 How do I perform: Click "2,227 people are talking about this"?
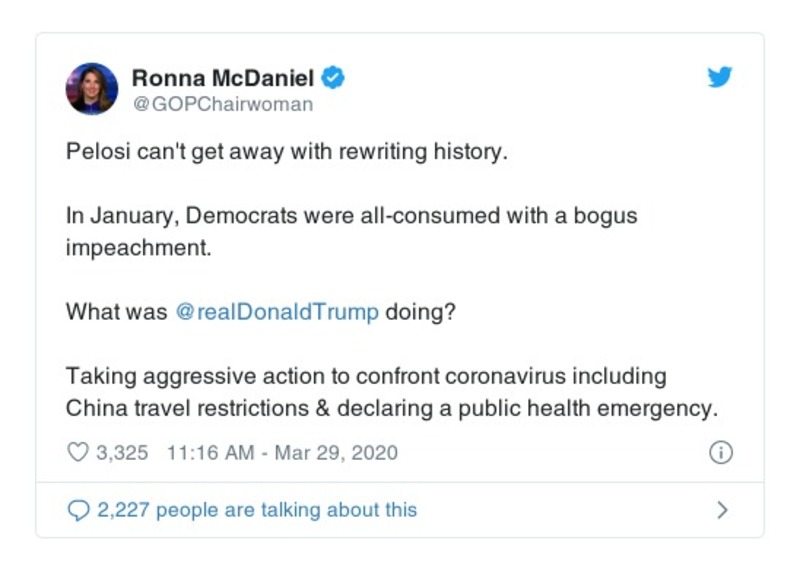pos(257,510)
